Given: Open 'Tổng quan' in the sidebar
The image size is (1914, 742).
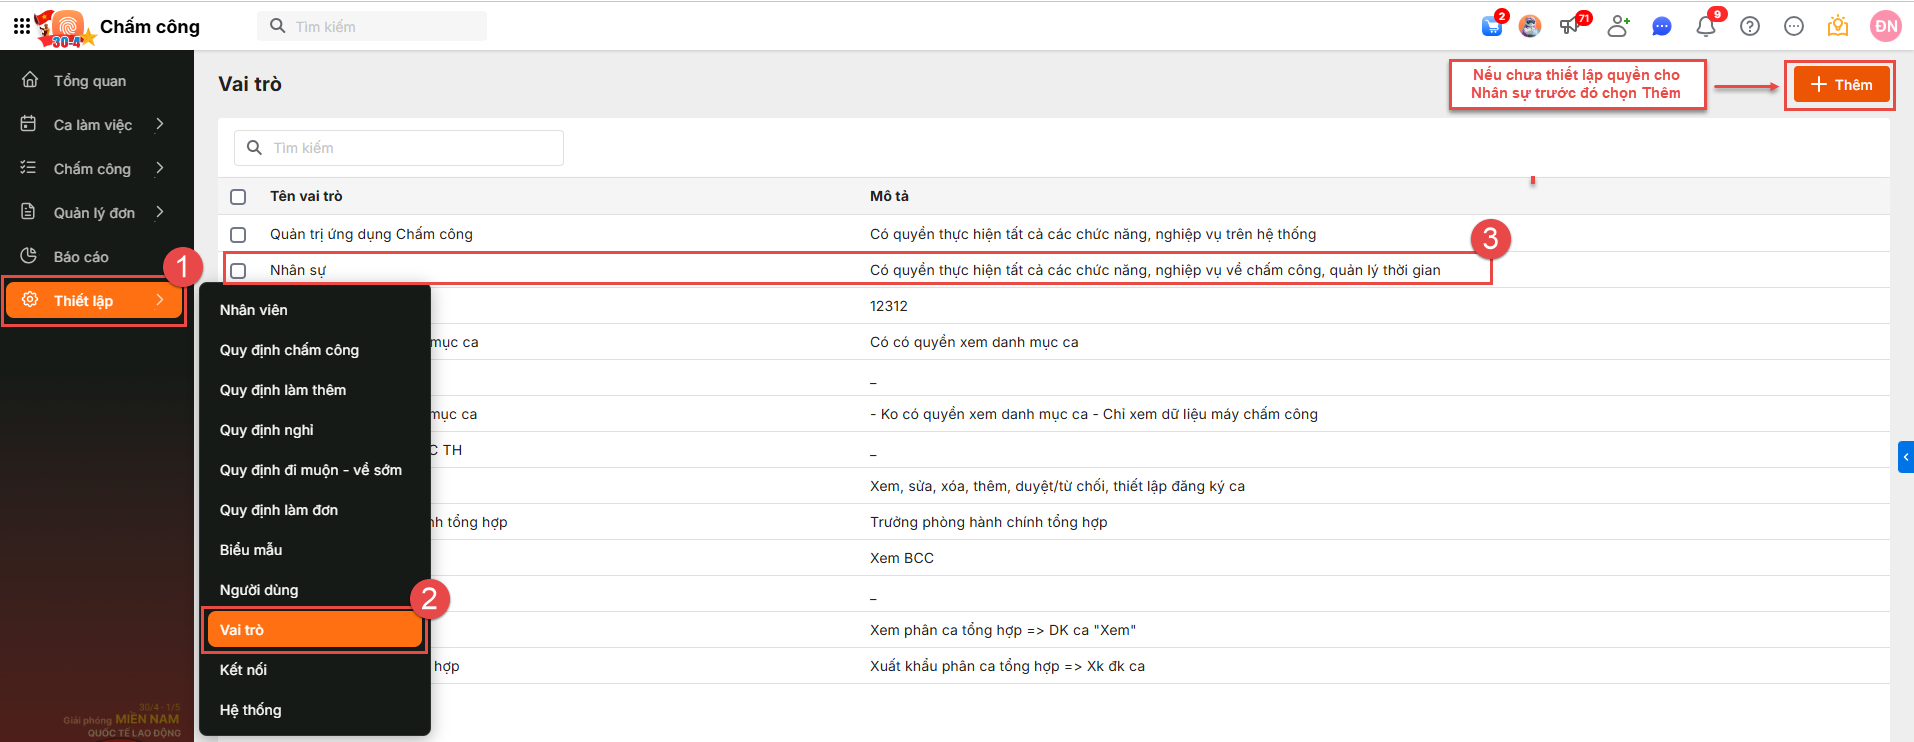Looking at the screenshot, I should coord(89,81).
